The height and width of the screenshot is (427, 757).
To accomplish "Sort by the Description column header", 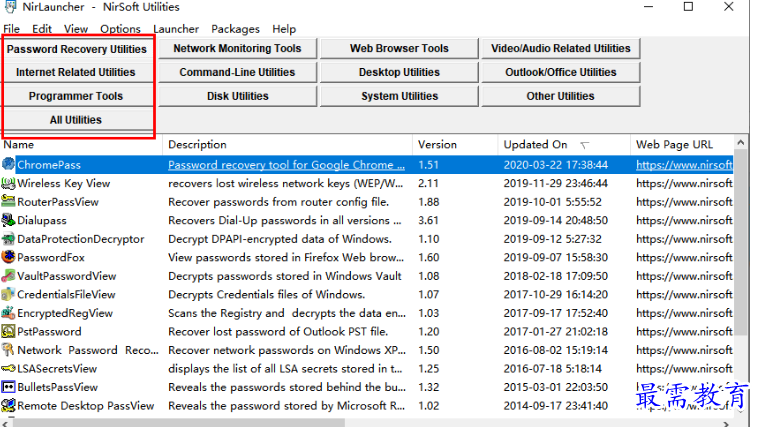I will pyautogui.click(x=288, y=144).
